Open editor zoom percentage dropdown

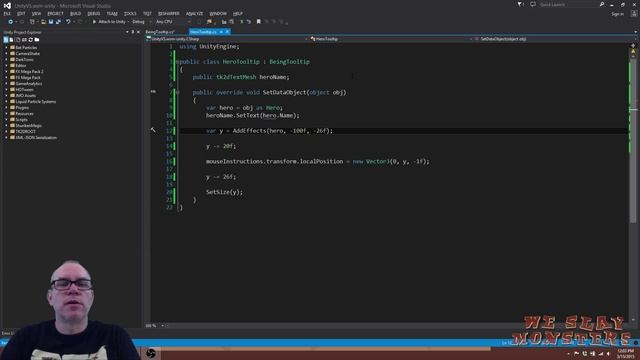pos(162,326)
